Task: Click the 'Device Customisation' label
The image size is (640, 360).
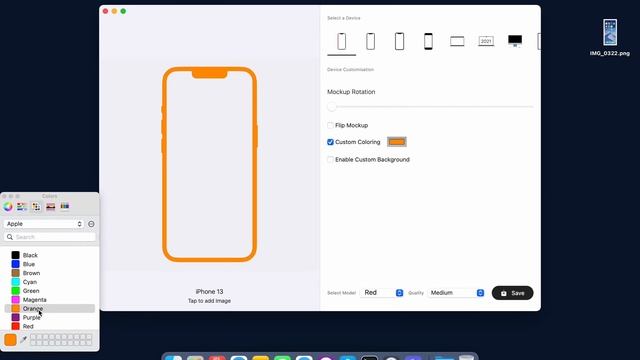Action: (x=350, y=69)
